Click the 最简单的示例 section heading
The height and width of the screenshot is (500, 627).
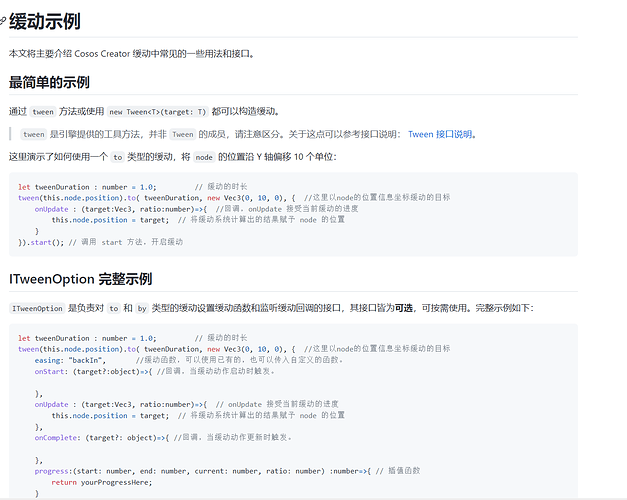point(49,82)
